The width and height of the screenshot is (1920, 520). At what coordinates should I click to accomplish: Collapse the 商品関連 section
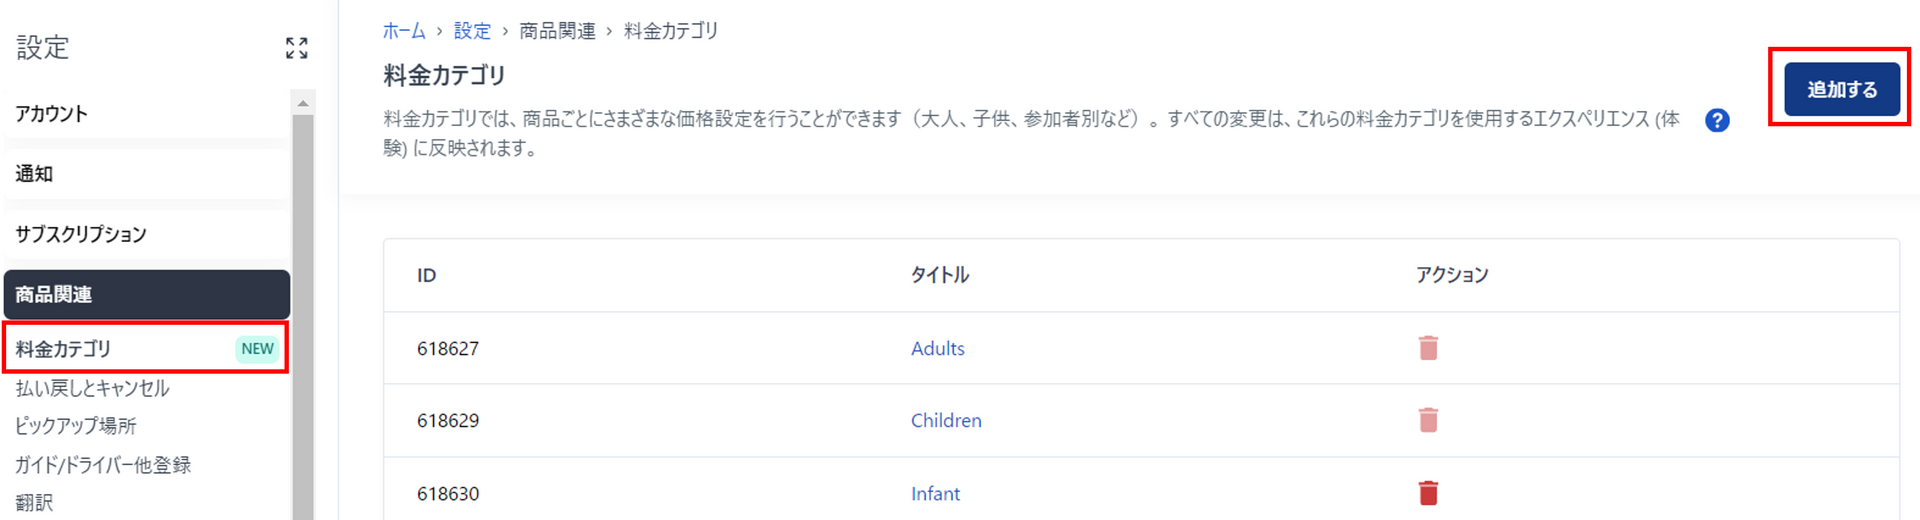point(146,294)
